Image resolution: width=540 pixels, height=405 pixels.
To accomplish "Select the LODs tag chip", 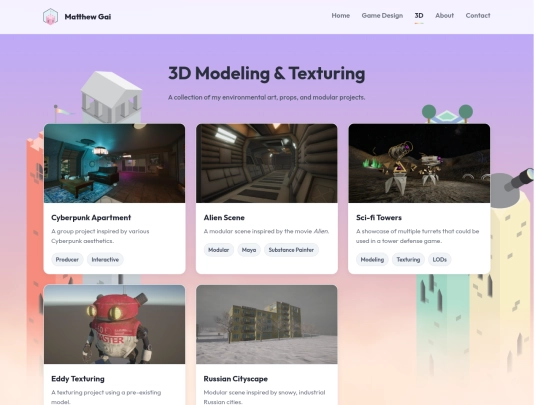I will (x=439, y=260).
